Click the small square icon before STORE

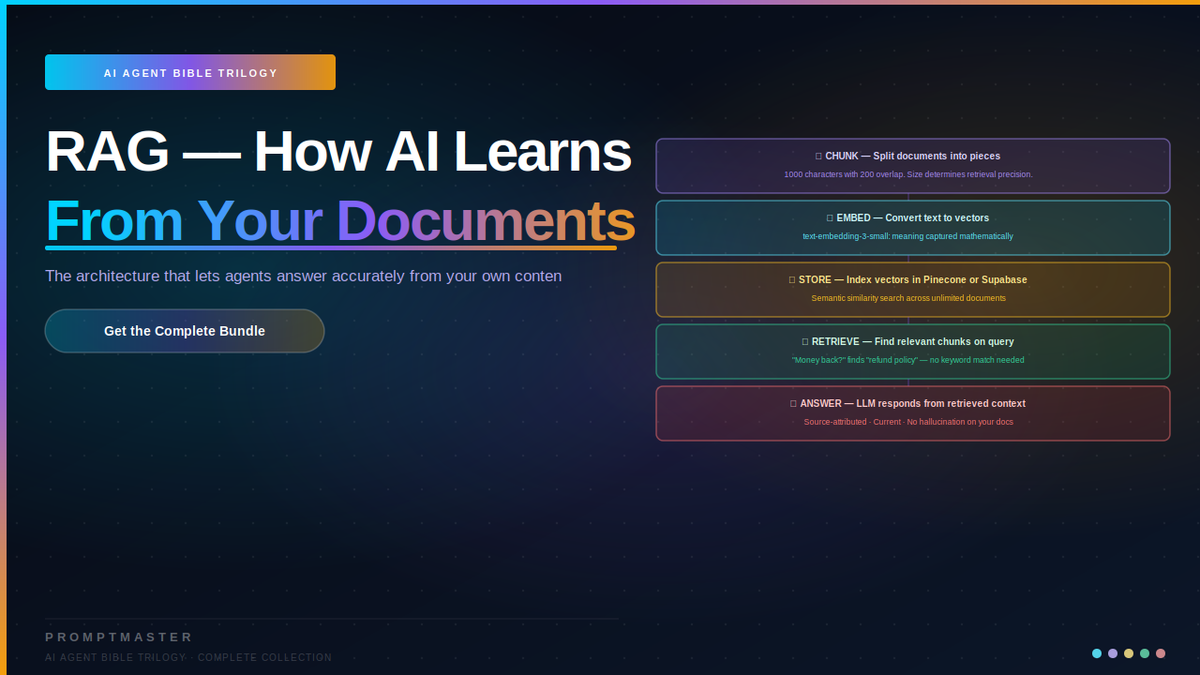[792, 281]
